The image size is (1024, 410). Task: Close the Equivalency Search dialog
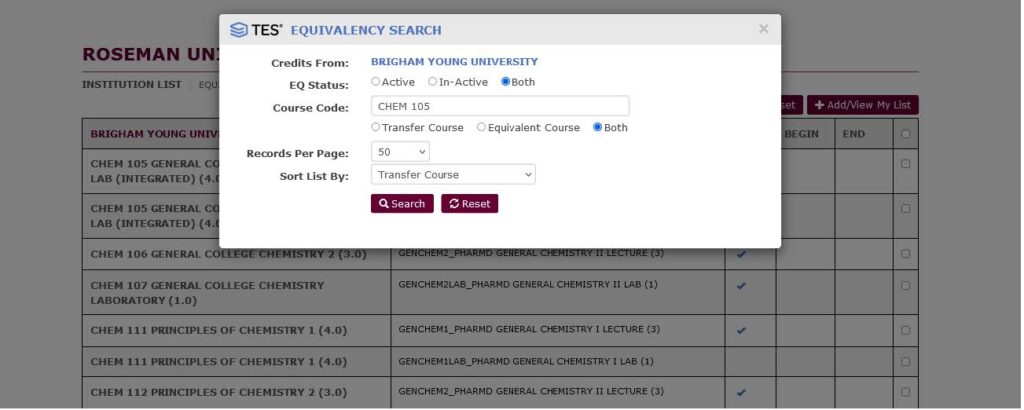pyautogui.click(x=763, y=29)
